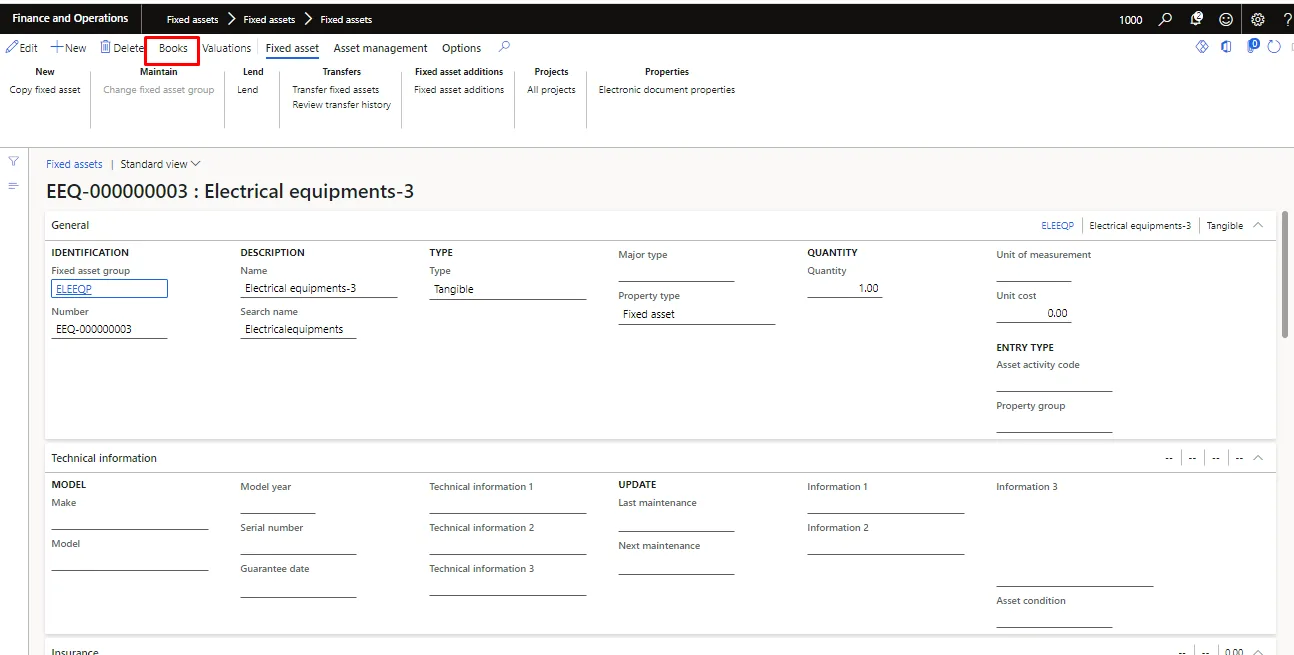Click the Lend button

[248, 90]
